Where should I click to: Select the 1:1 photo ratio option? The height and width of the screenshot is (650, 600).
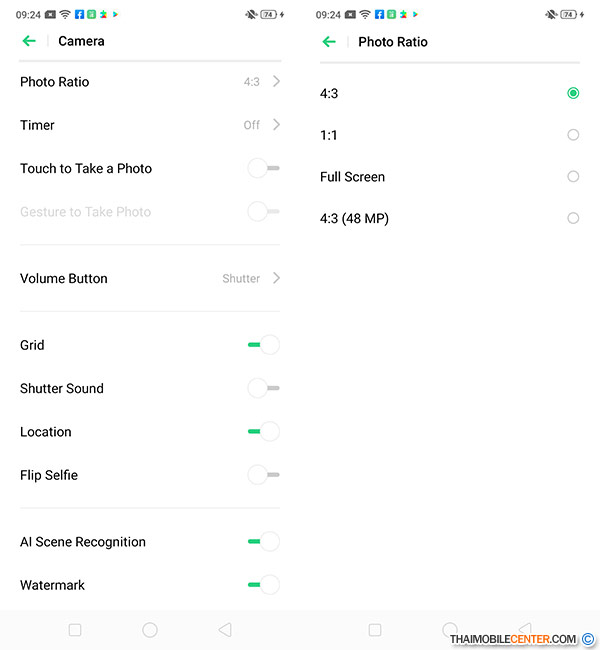pos(573,135)
